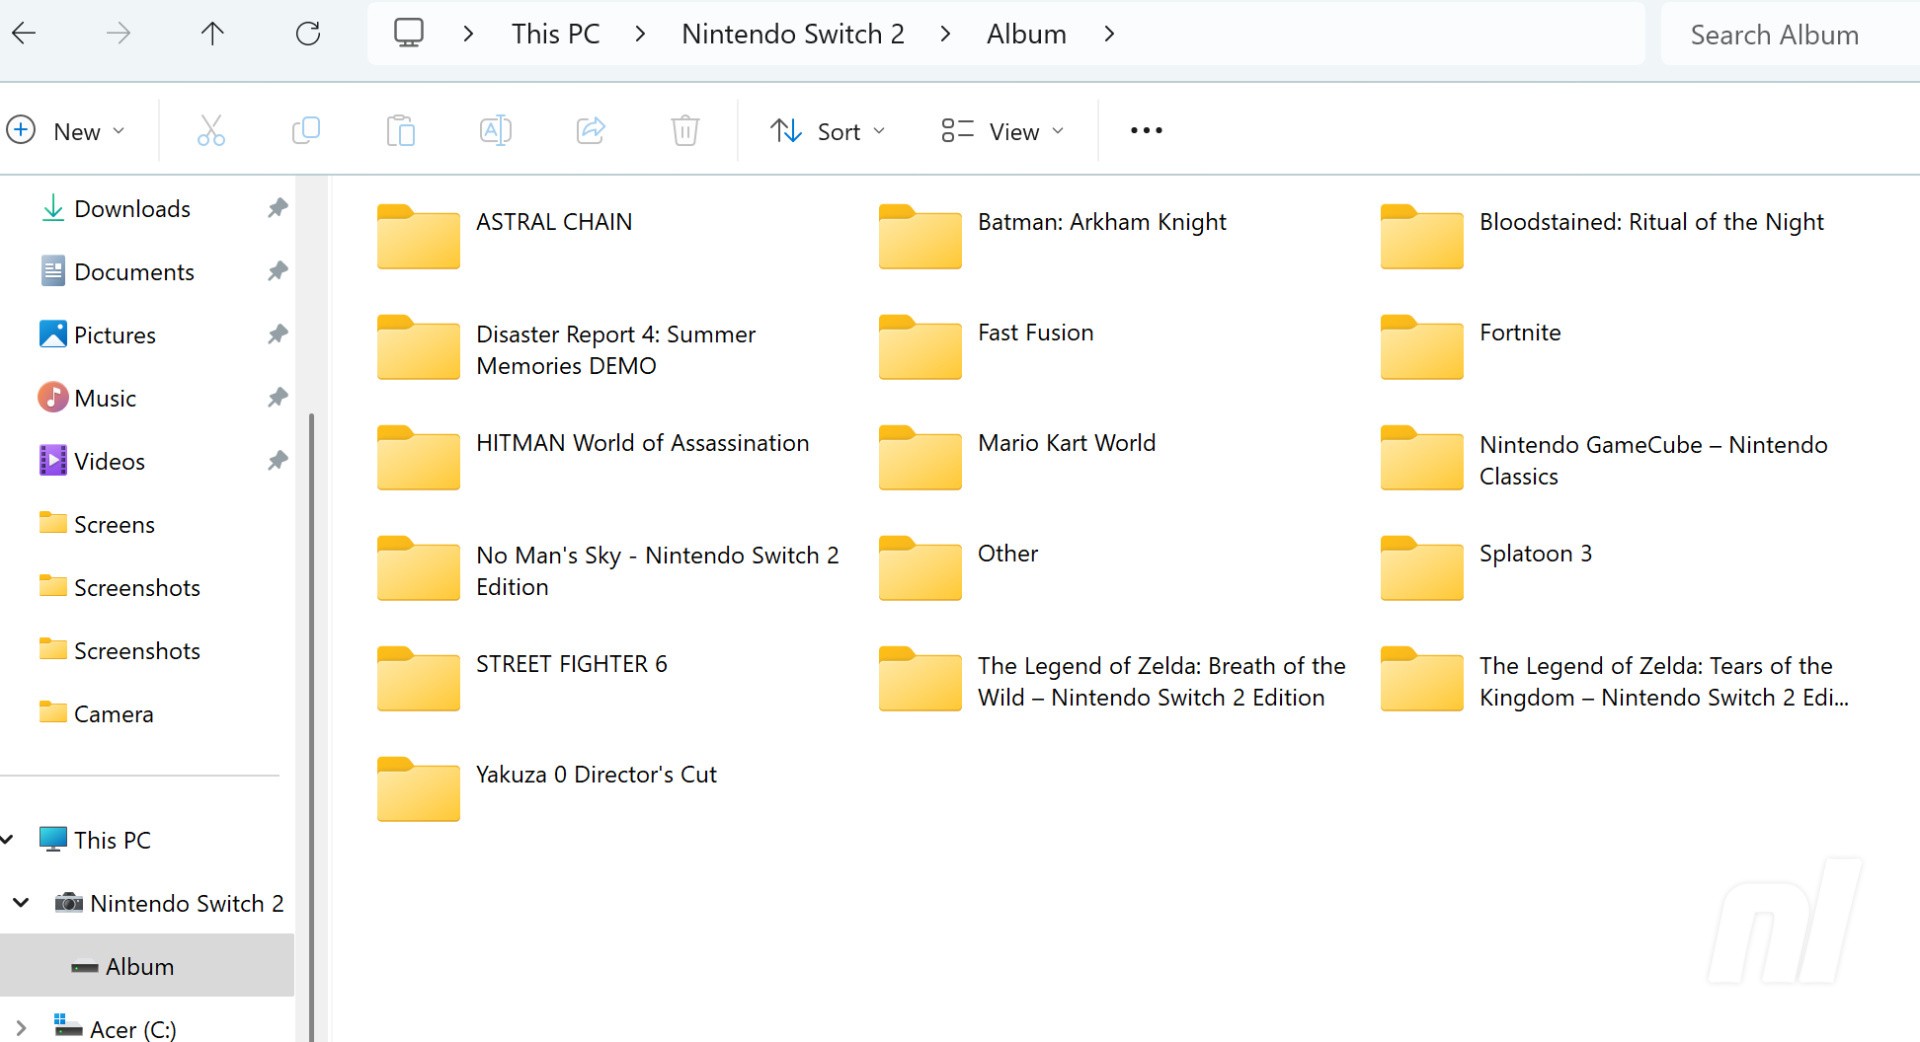Click the Delete trash icon
Image resolution: width=1920 pixels, height=1042 pixels.
(x=685, y=130)
